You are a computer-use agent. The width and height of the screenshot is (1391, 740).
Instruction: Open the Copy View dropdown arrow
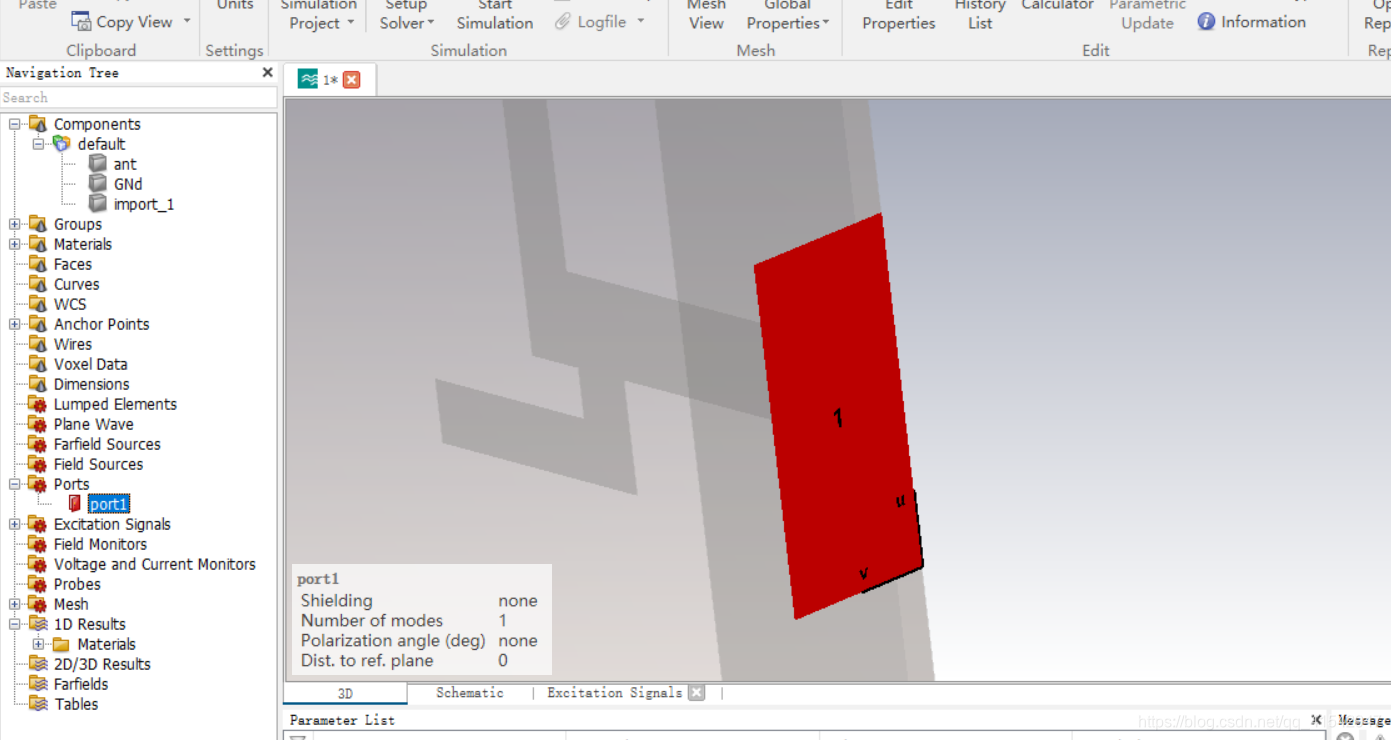tap(187, 21)
